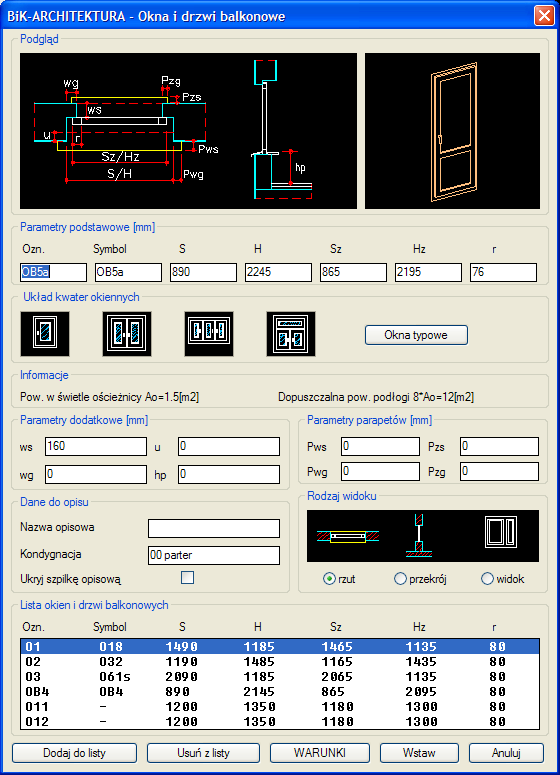The width and height of the screenshot is (560, 775).
Task: Click the Hz field with value 2195
Action: (428, 272)
